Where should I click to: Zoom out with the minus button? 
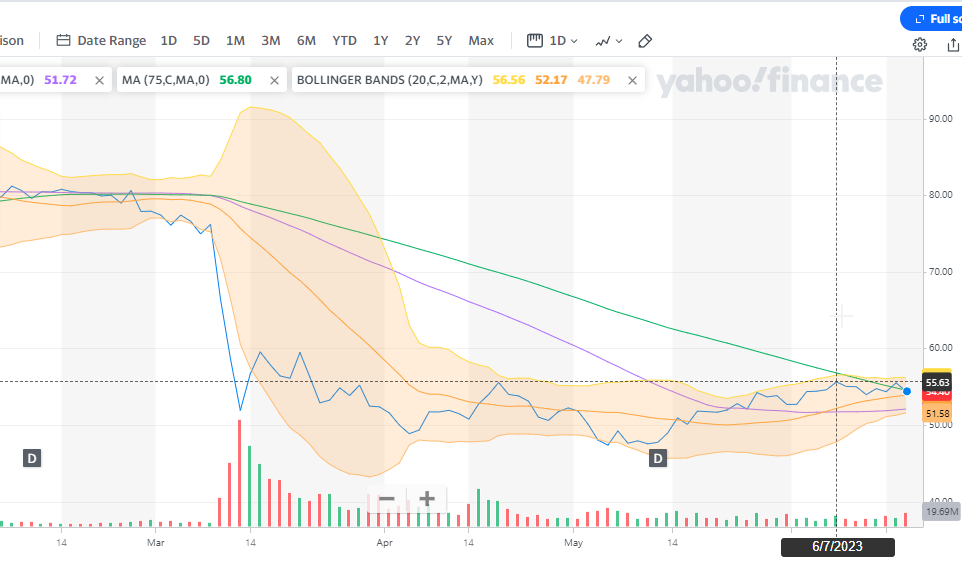387,499
